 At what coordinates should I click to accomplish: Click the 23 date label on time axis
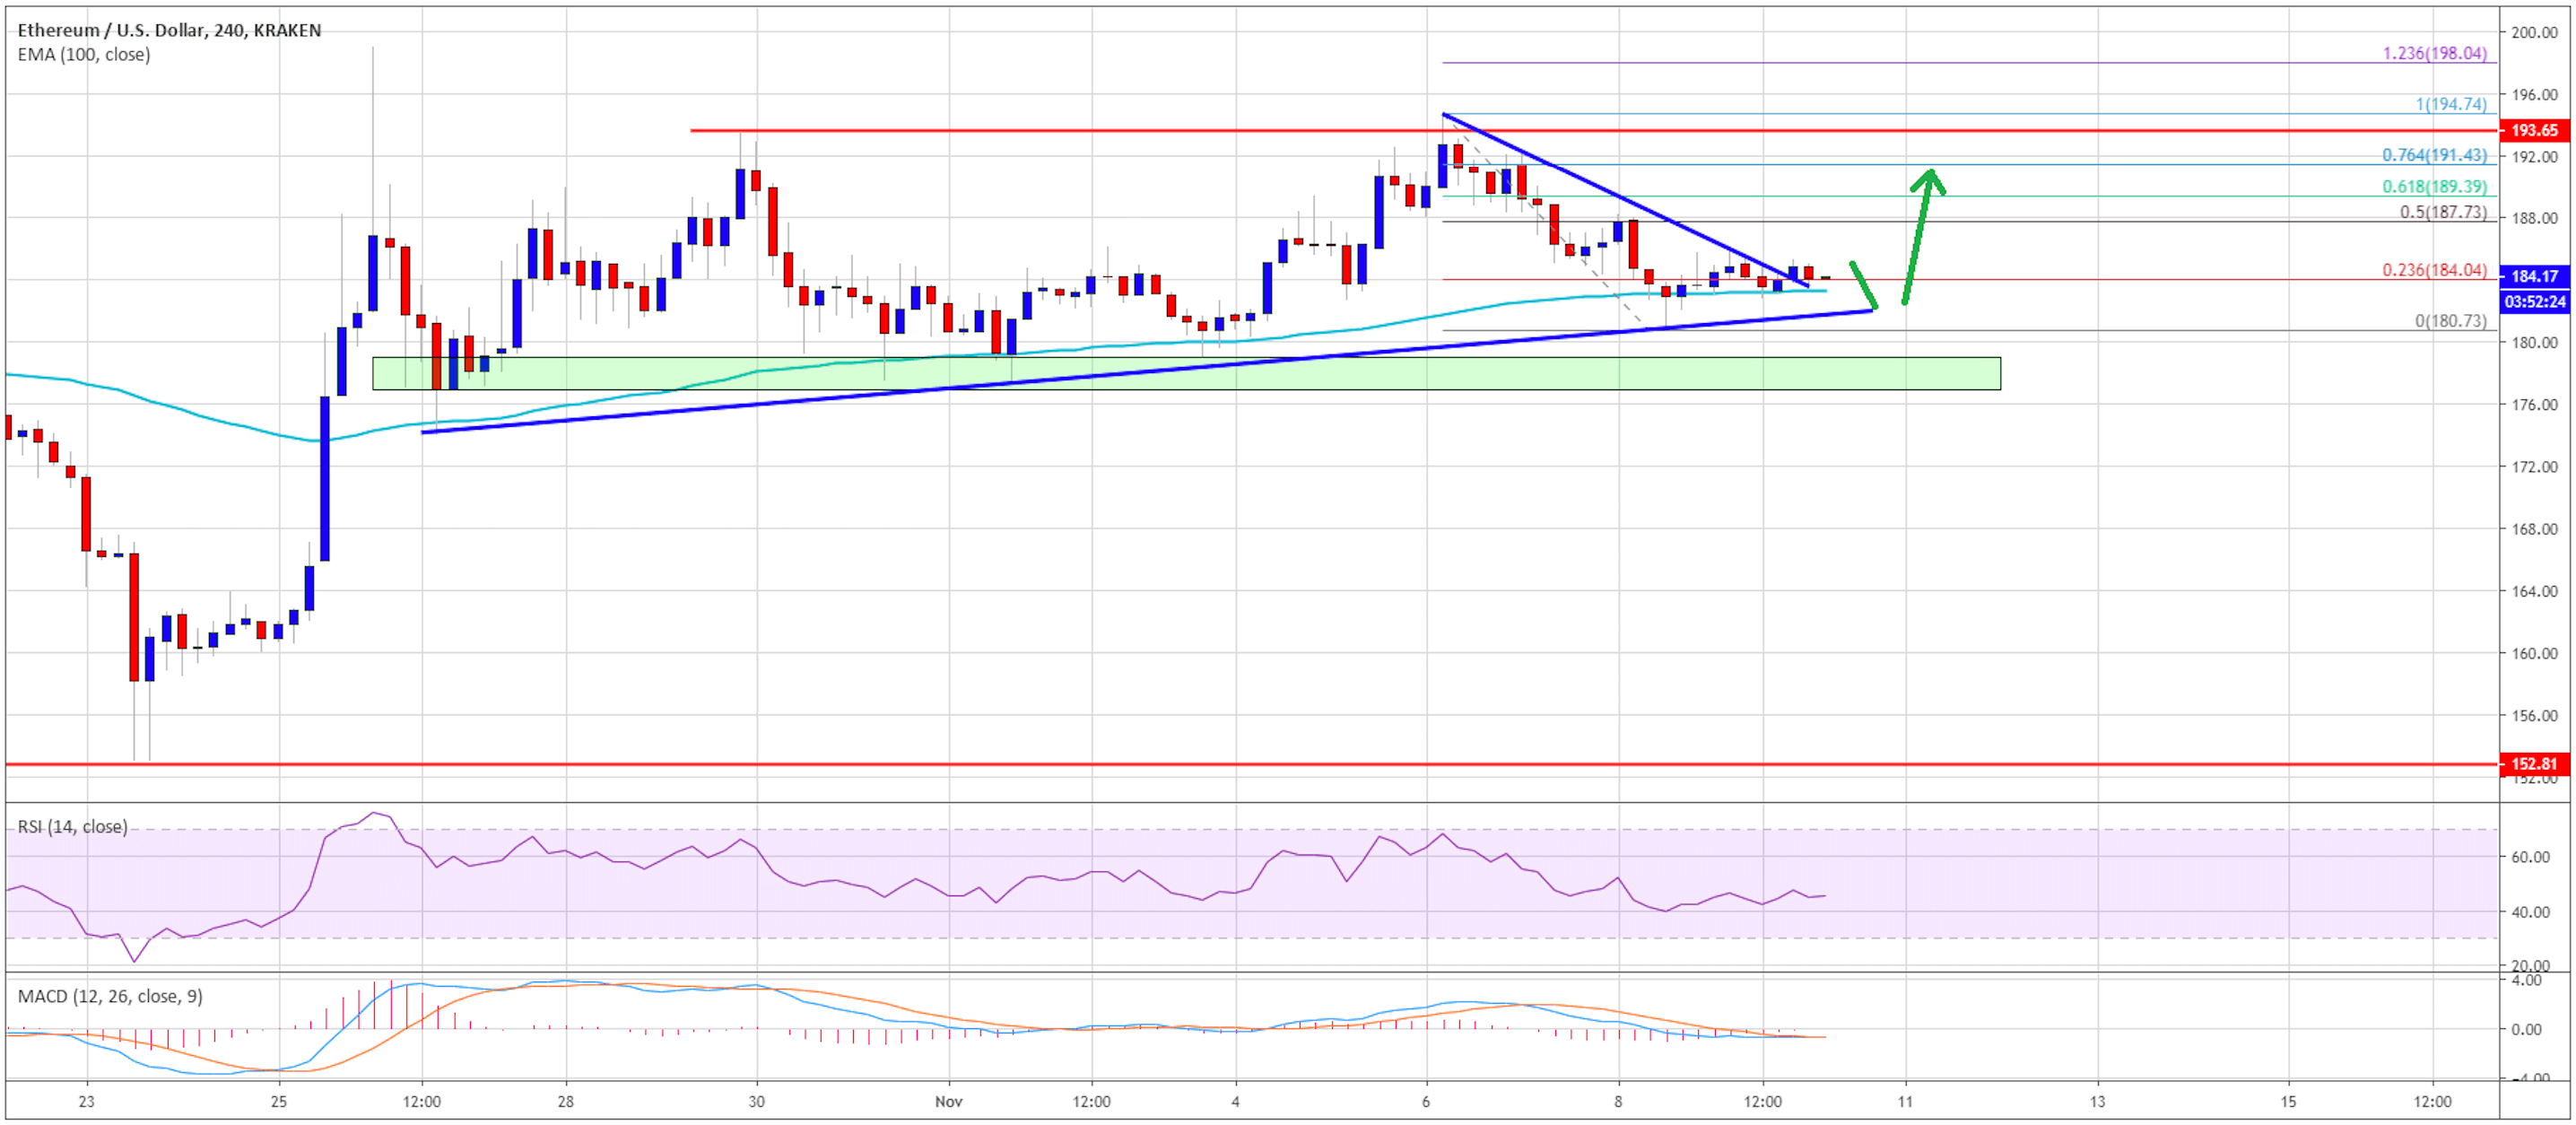87,1102
